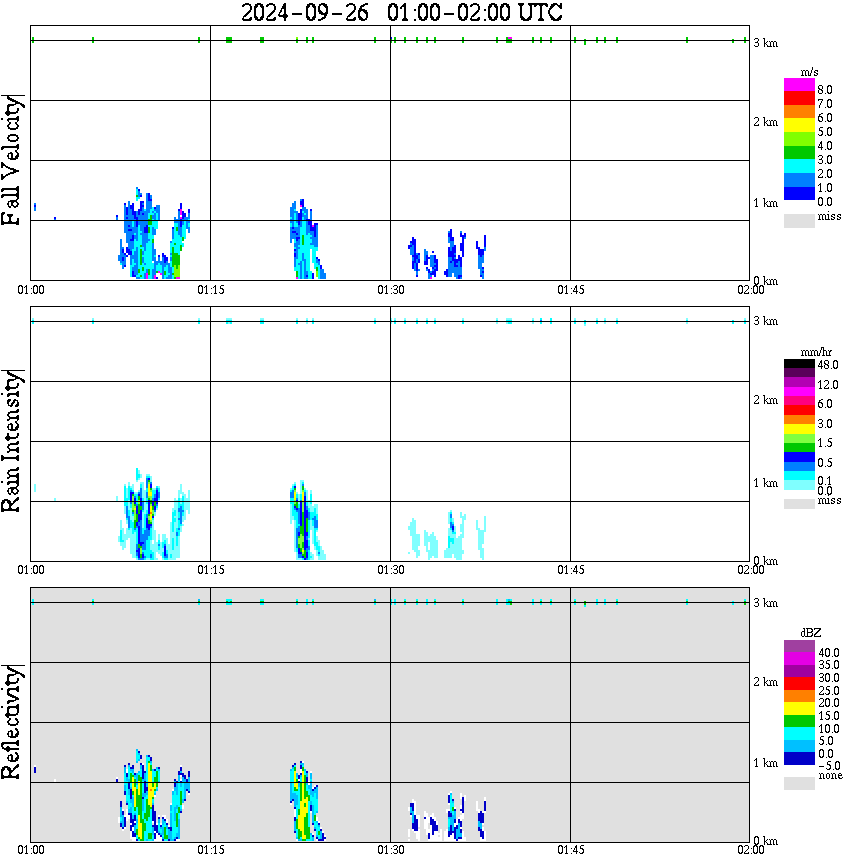Click the dBZ unit label
This screenshot has width=850, height=868.
coord(811,632)
